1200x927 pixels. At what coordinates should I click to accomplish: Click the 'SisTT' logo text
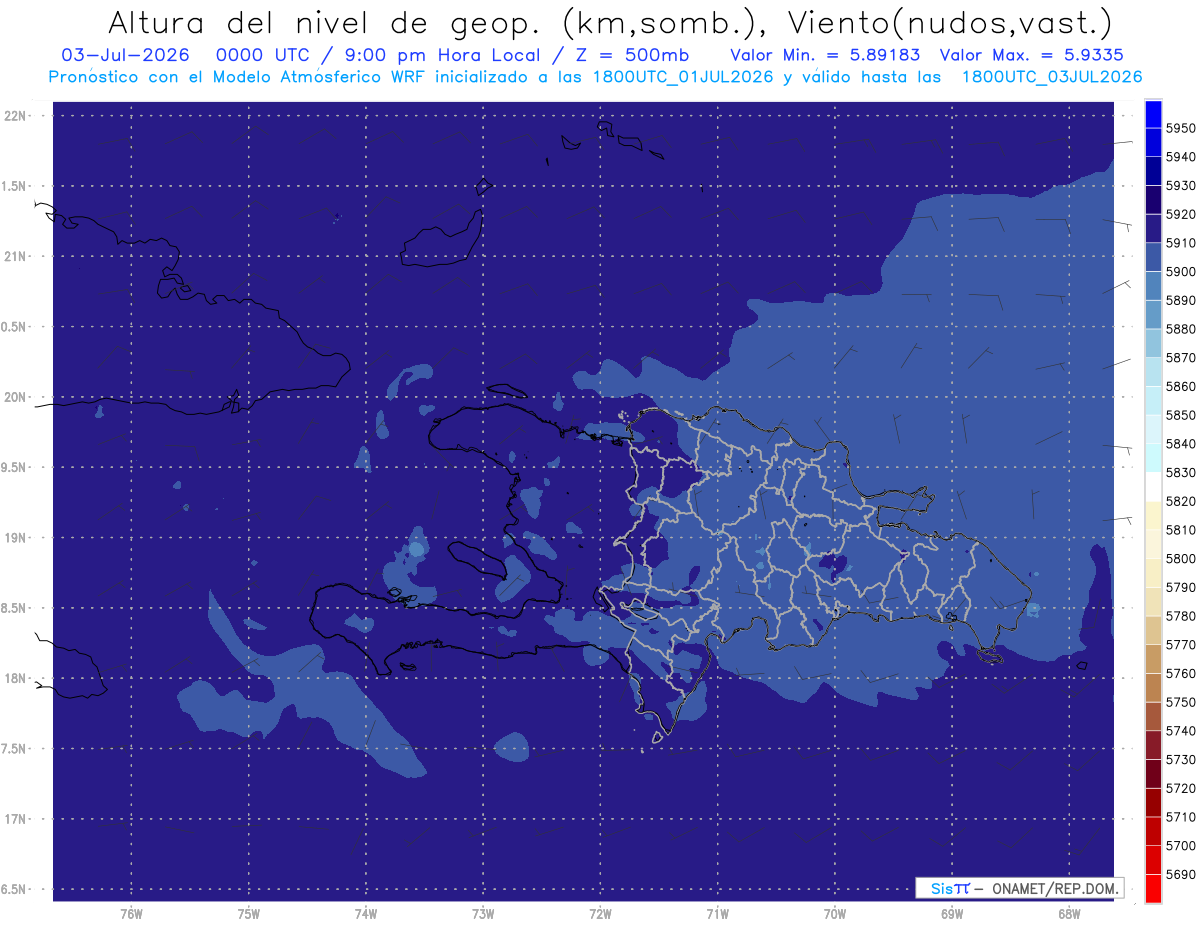[x=949, y=888]
